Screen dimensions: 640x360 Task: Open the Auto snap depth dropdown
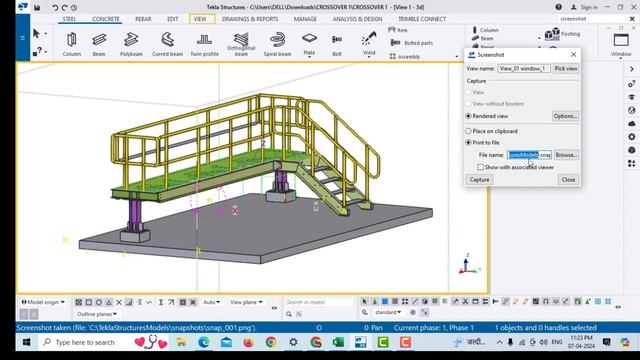[211, 302]
